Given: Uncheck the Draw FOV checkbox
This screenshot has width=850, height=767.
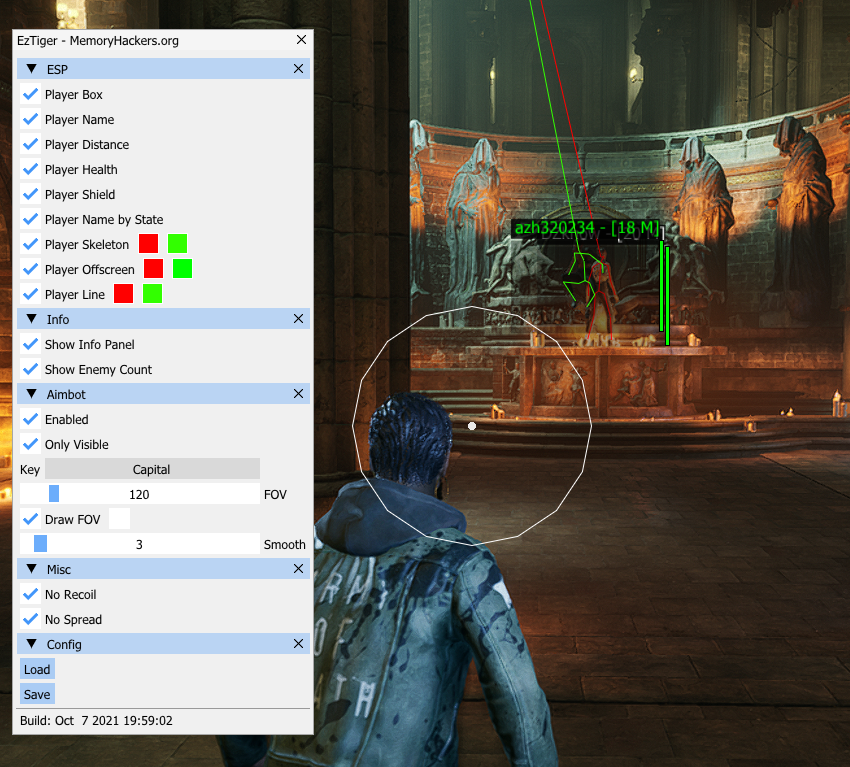Looking at the screenshot, I should point(30,519).
